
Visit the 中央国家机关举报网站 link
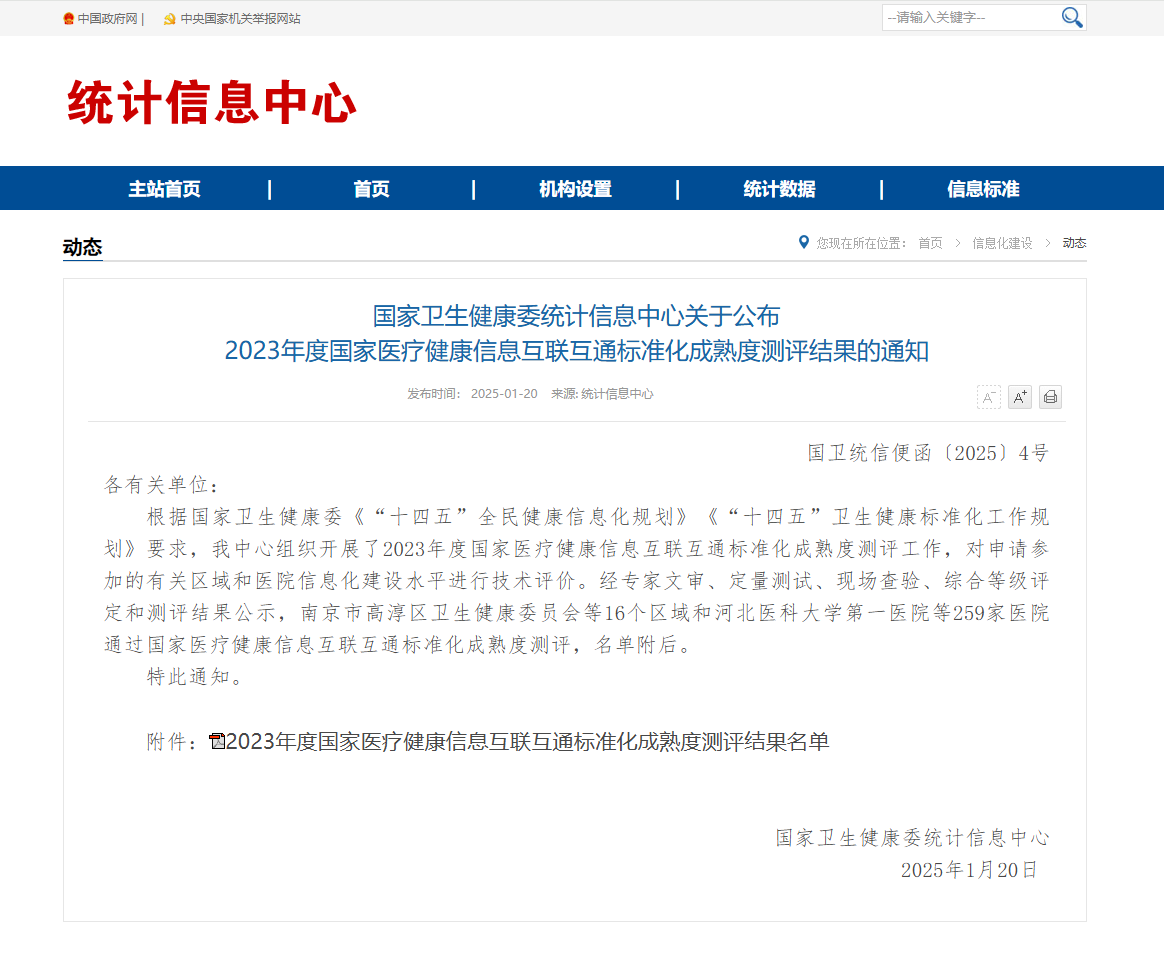[x=240, y=19]
